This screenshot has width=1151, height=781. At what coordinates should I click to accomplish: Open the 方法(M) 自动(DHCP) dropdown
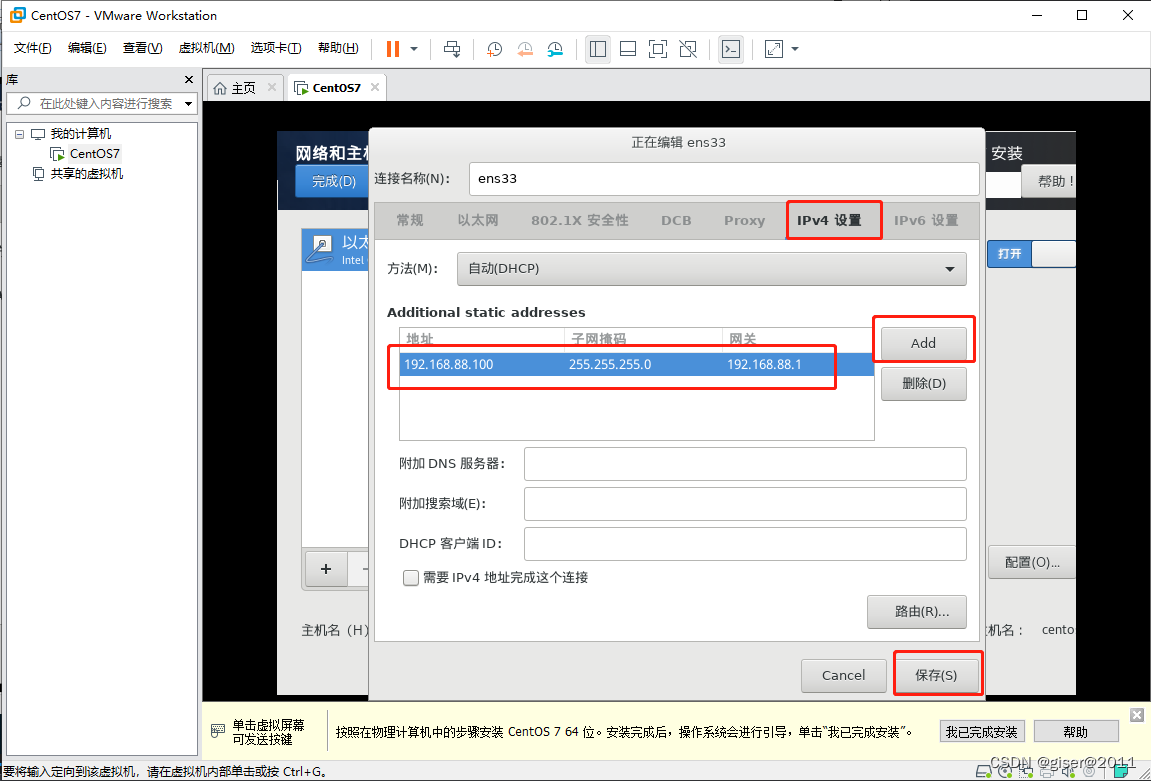click(711, 269)
